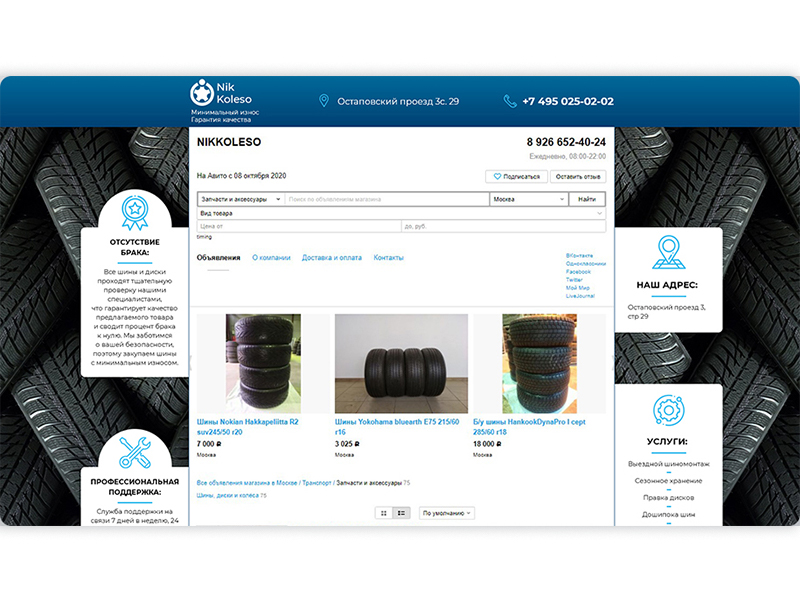Open the Контакты tab

click(x=388, y=258)
